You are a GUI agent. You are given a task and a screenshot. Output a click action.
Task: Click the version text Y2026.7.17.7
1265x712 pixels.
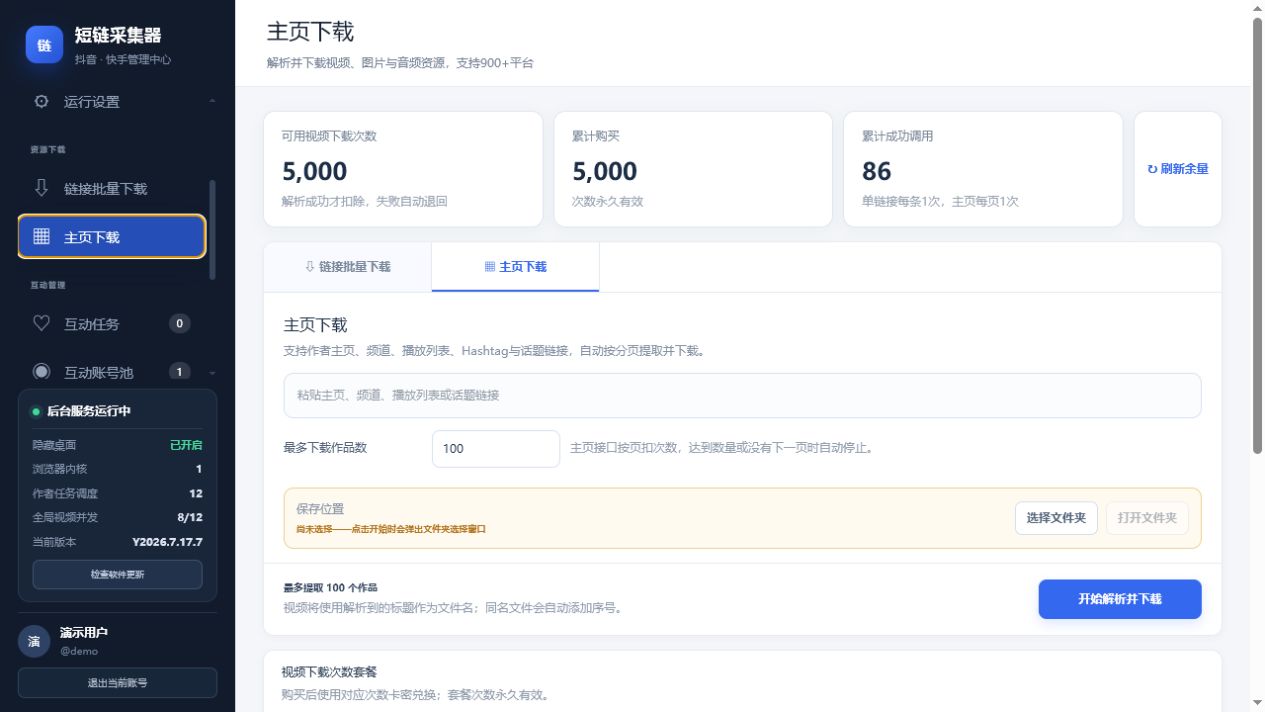(167, 541)
